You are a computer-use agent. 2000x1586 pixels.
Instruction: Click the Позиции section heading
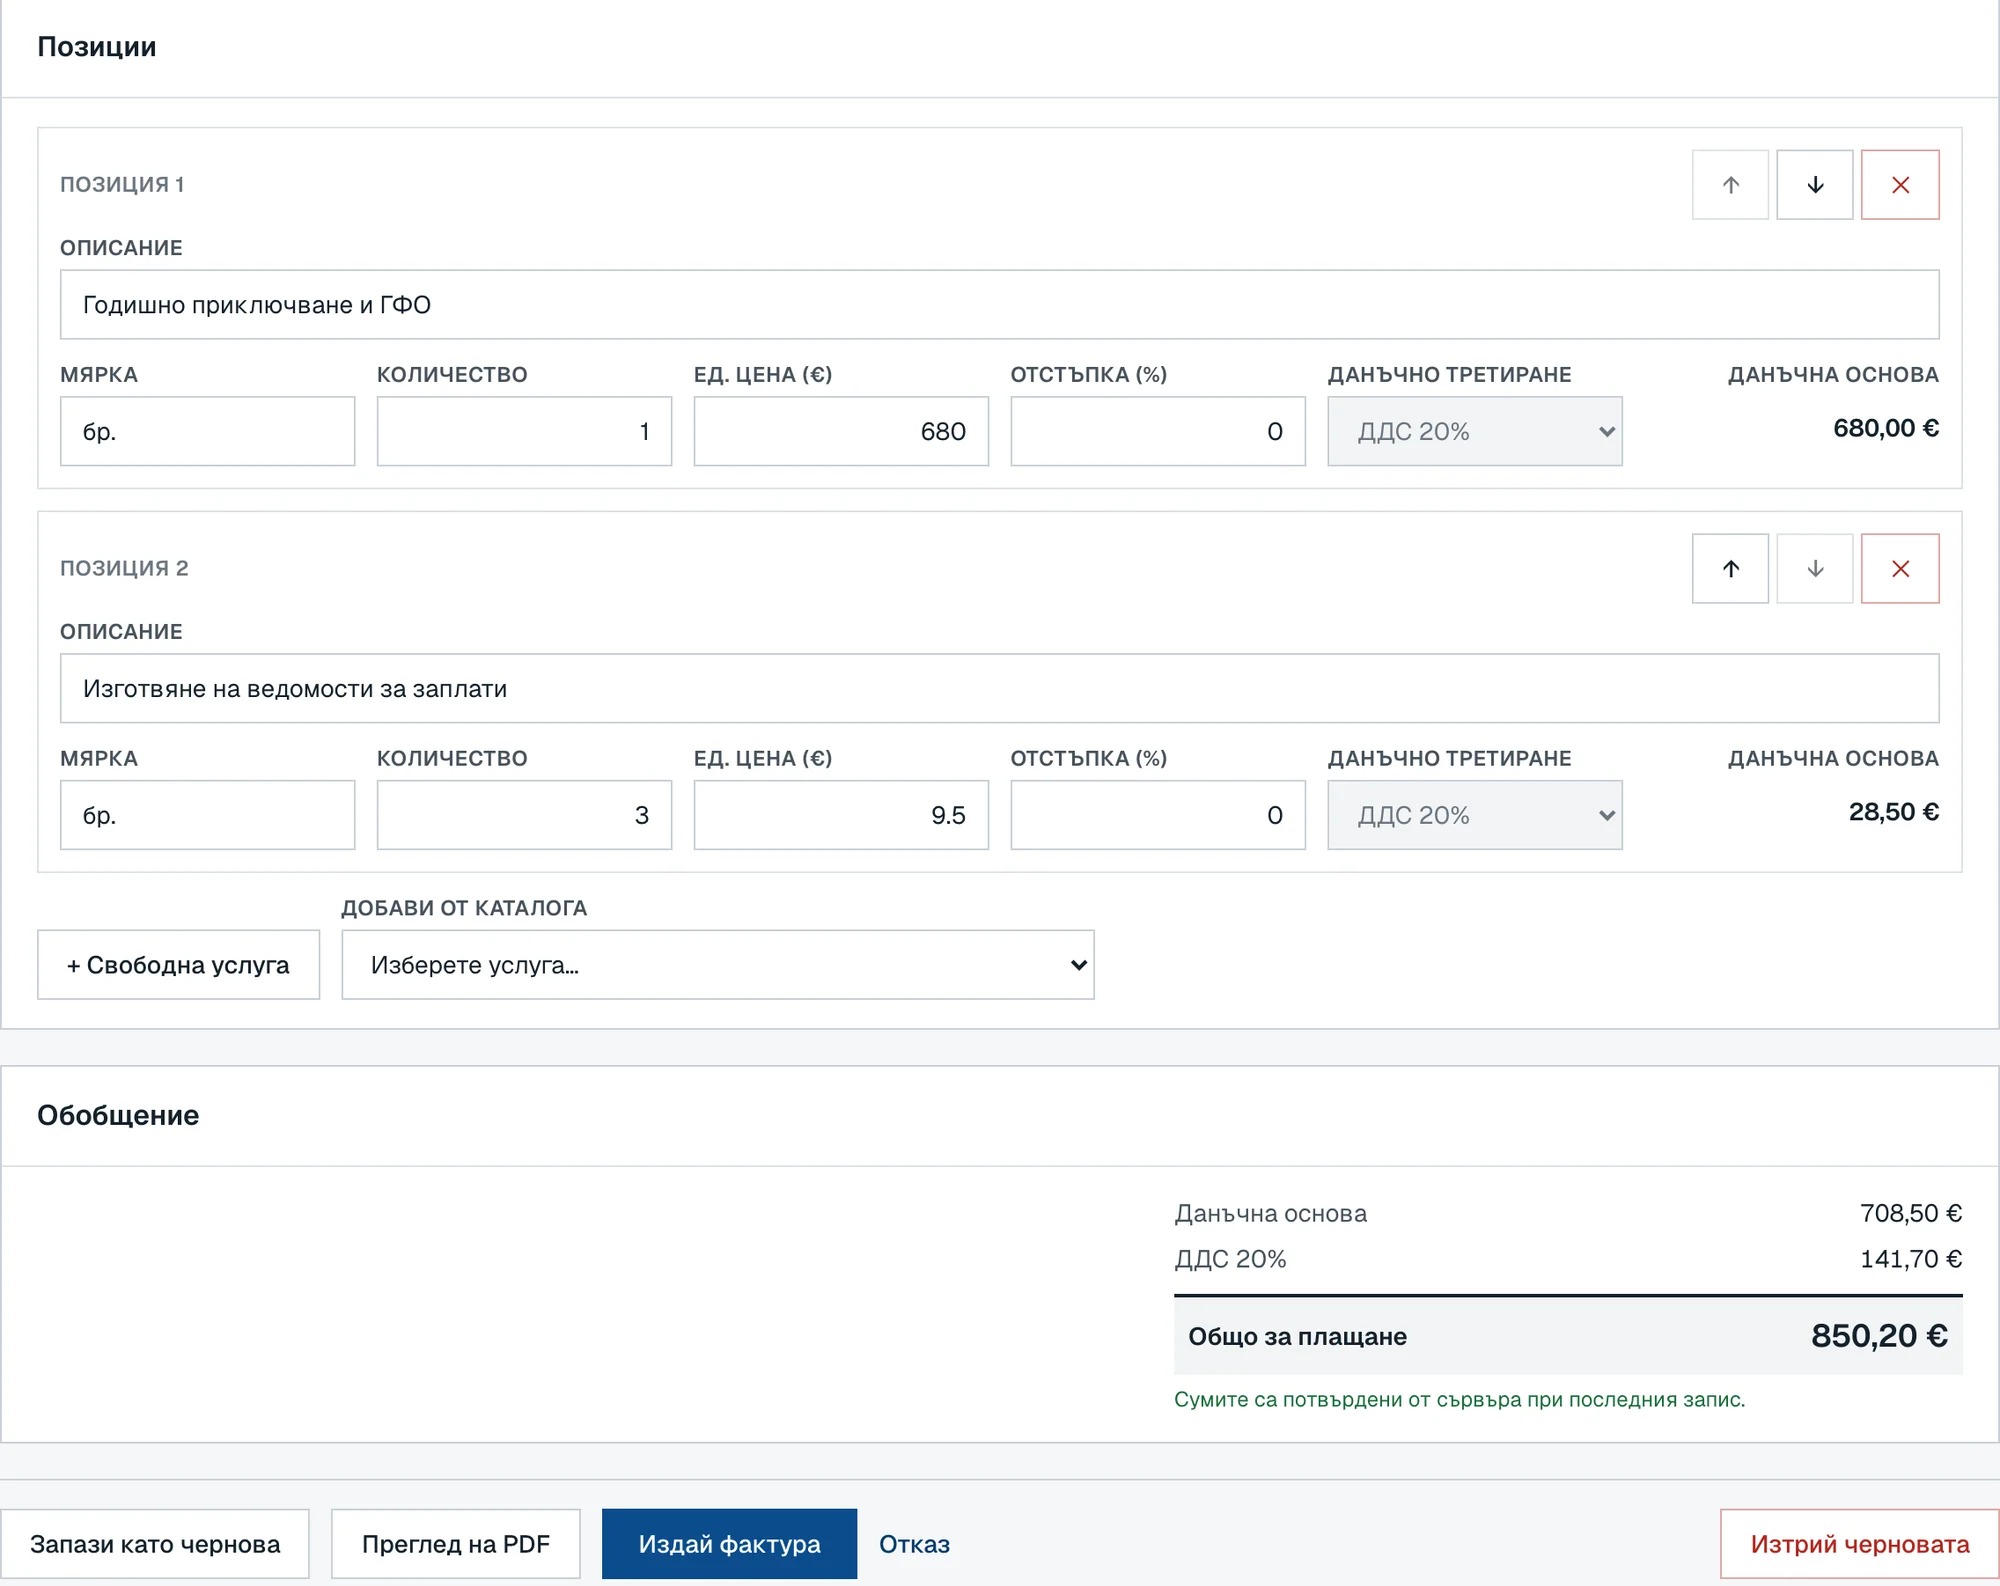(97, 47)
